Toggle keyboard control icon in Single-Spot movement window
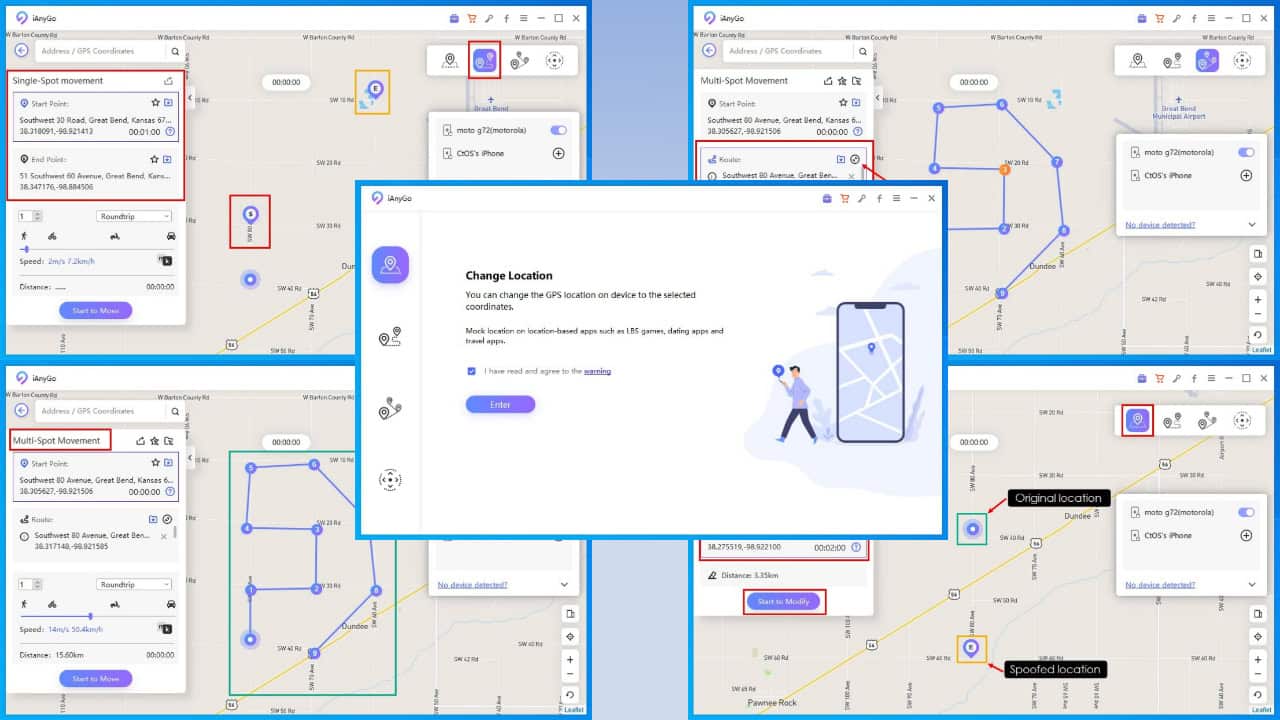Screen dimensions: 1280x720 pyautogui.click(x=165, y=261)
